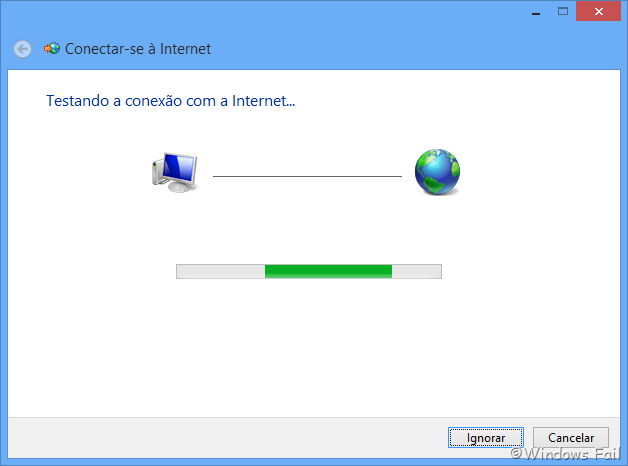Click the Testando a conexão com a Internet heading
Viewport: 628px width, 466px height.
tap(171, 101)
